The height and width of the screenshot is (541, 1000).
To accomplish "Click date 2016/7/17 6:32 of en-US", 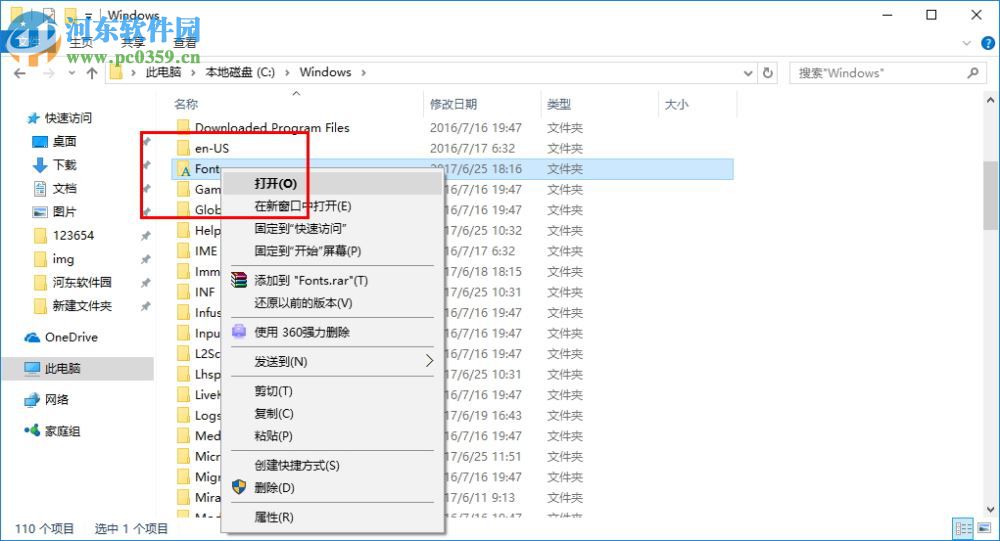I will tap(472, 148).
